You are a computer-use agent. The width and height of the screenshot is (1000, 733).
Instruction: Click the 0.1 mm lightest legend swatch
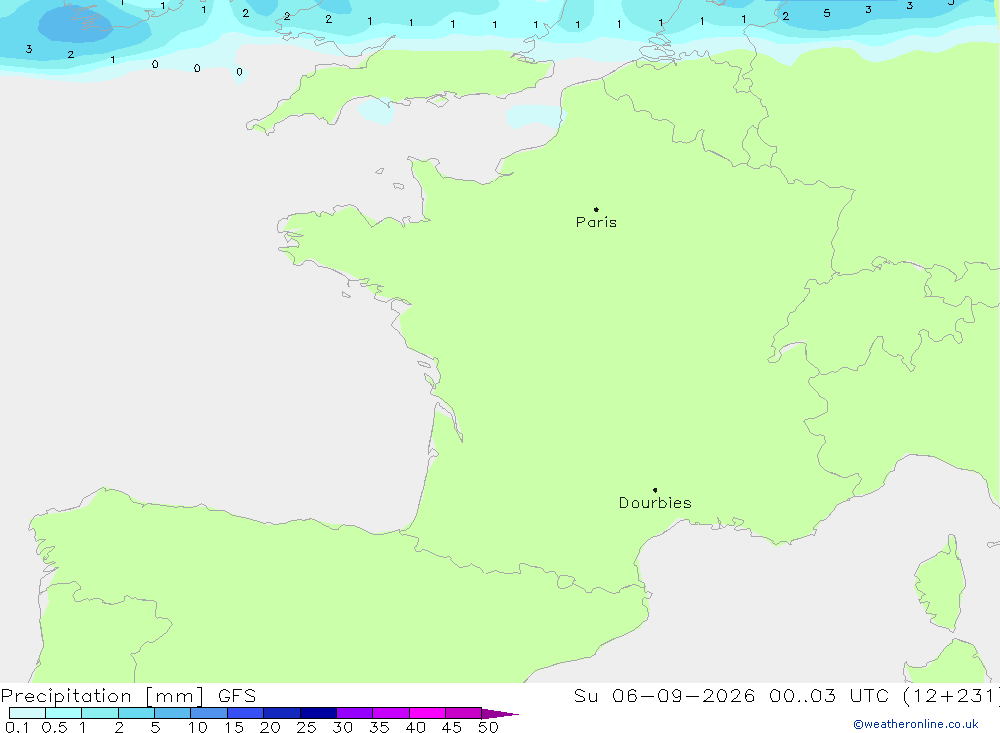(27, 713)
